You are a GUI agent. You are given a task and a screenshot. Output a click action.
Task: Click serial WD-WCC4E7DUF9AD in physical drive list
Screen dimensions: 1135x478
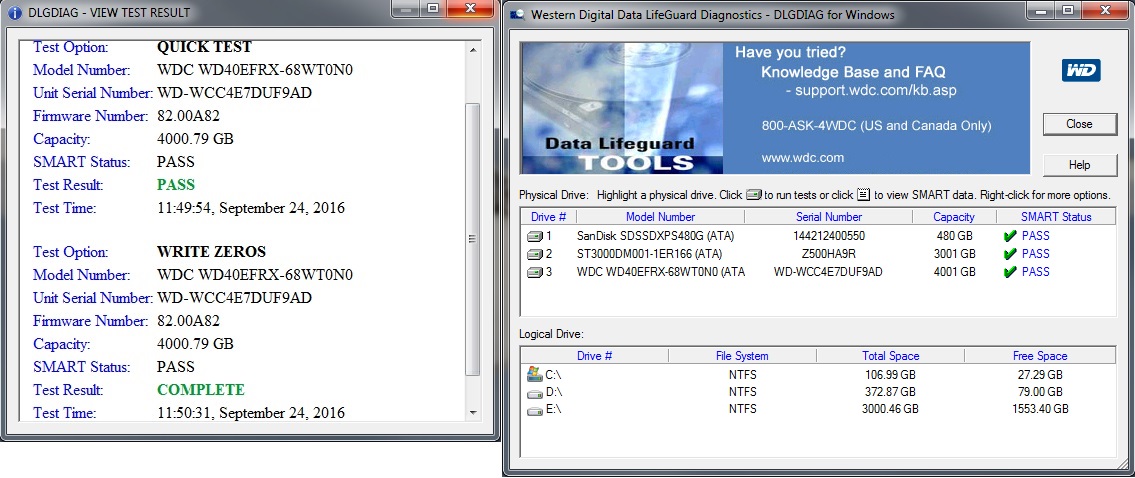click(x=829, y=272)
